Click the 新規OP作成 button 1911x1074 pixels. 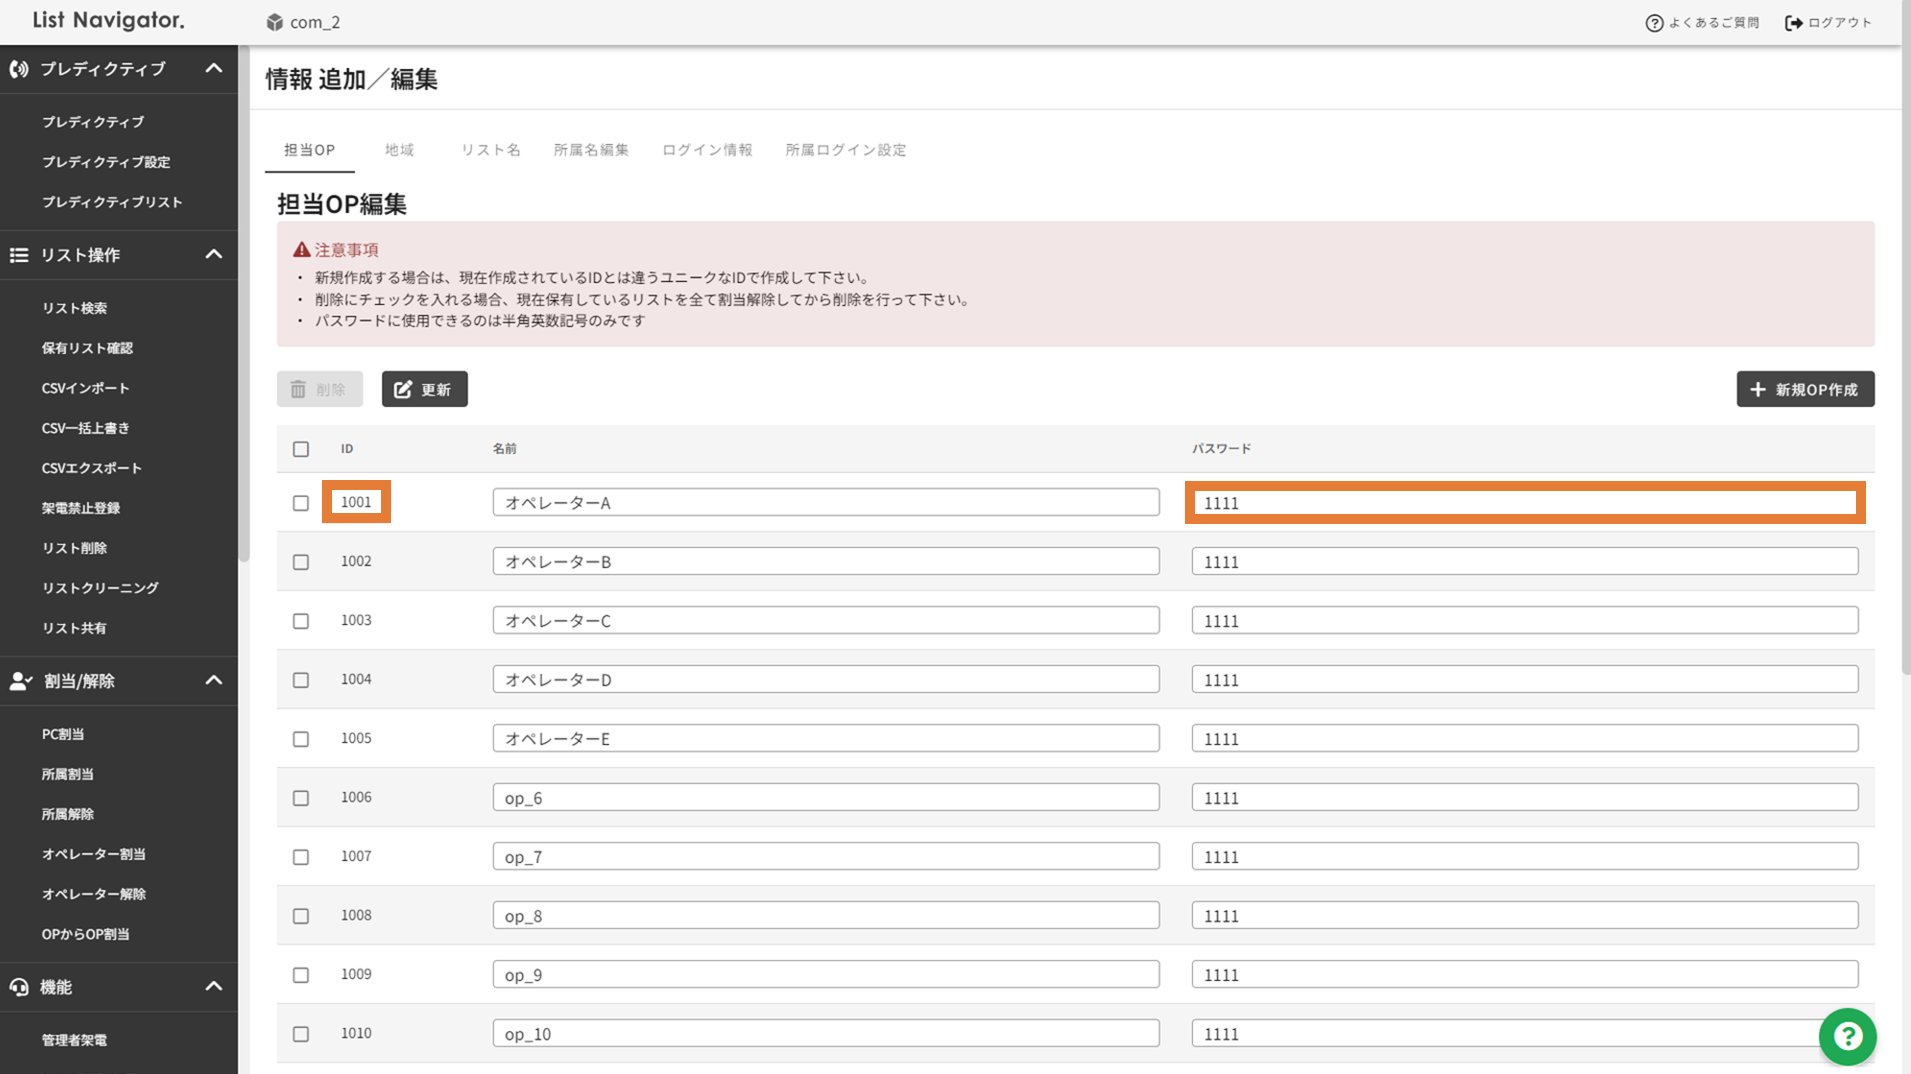(1804, 389)
